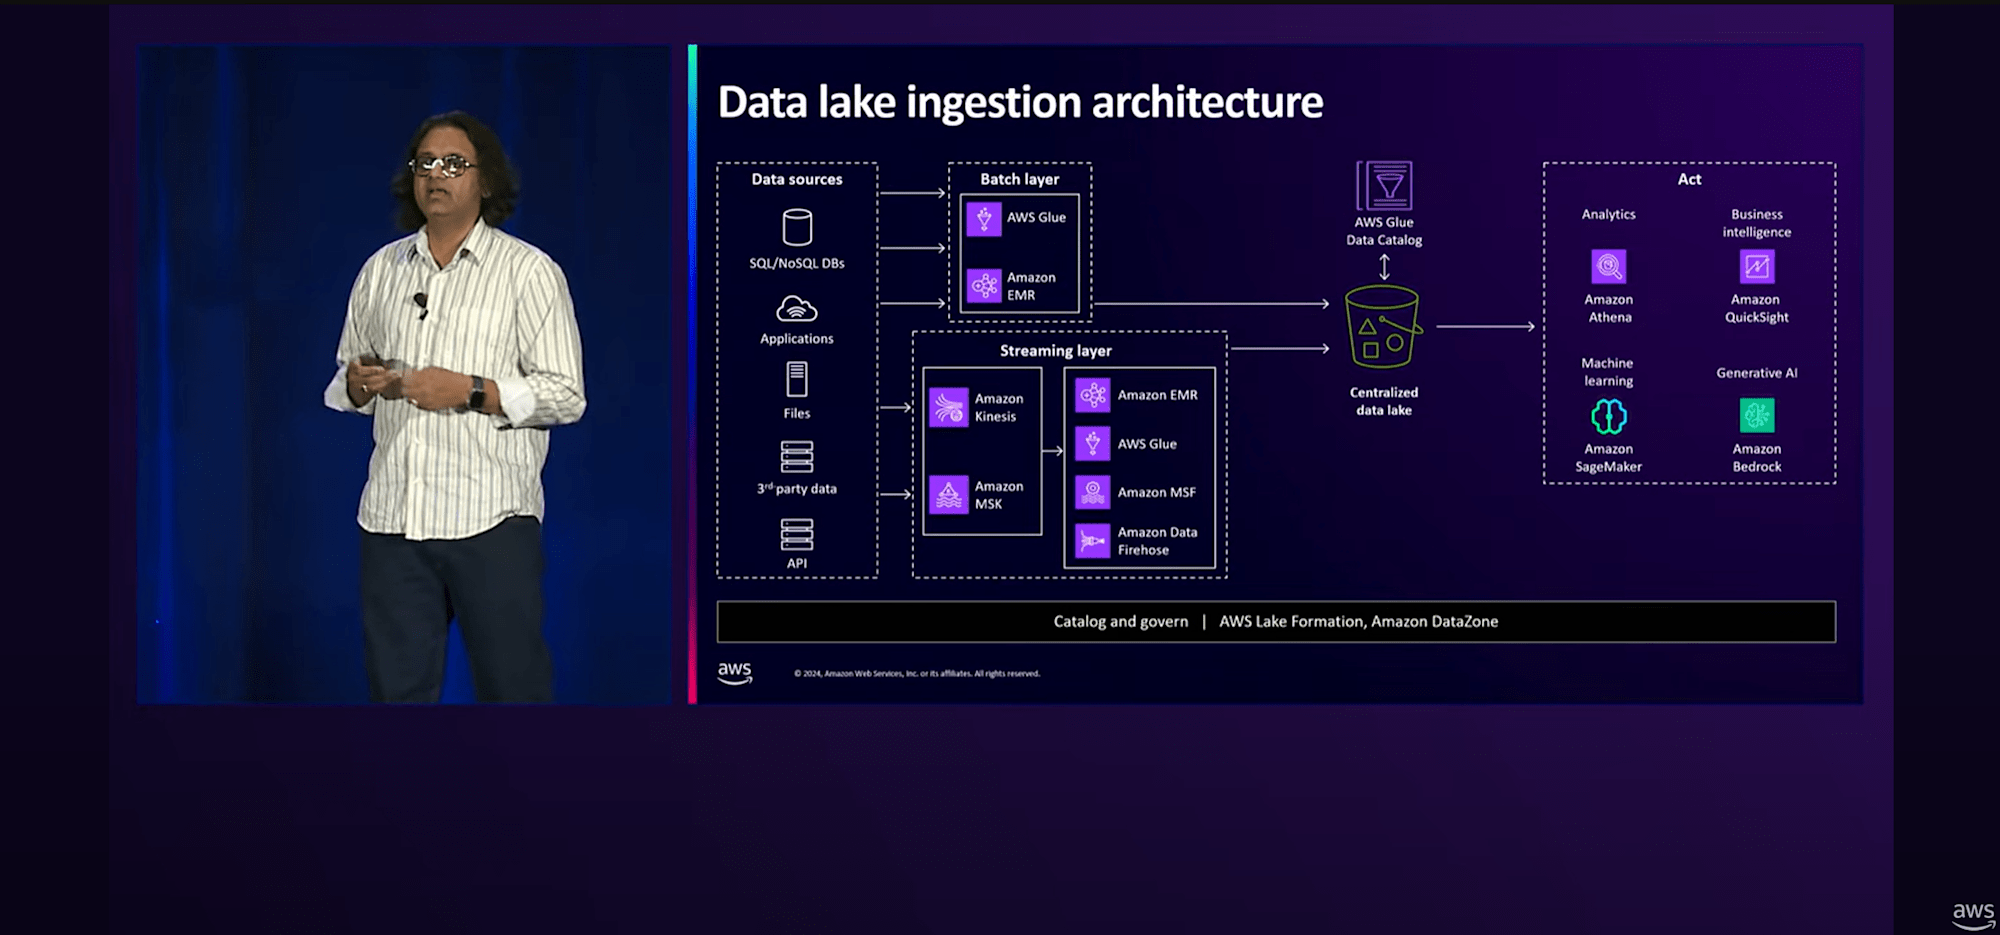Click the Amazon EMR icon in Batch layer

coord(984,286)
